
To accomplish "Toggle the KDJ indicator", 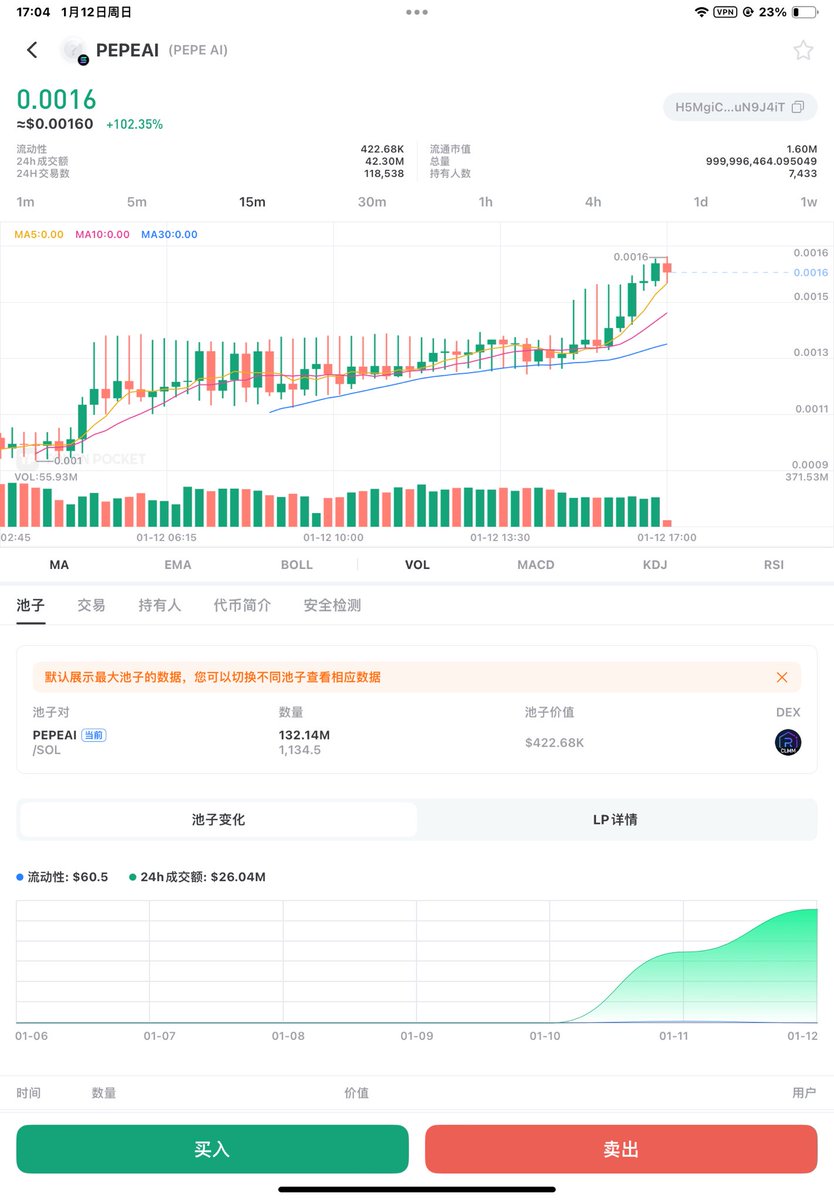I will tap(655, 565).
